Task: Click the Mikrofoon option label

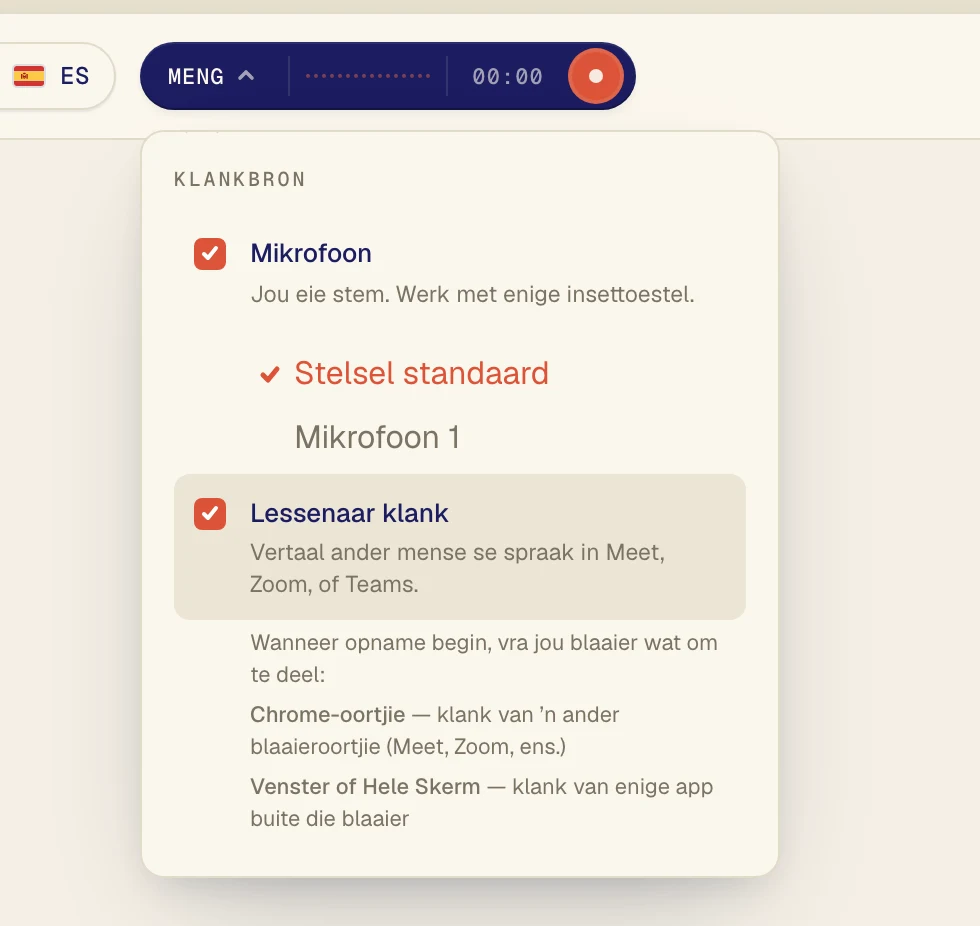Action: (311, 254)
